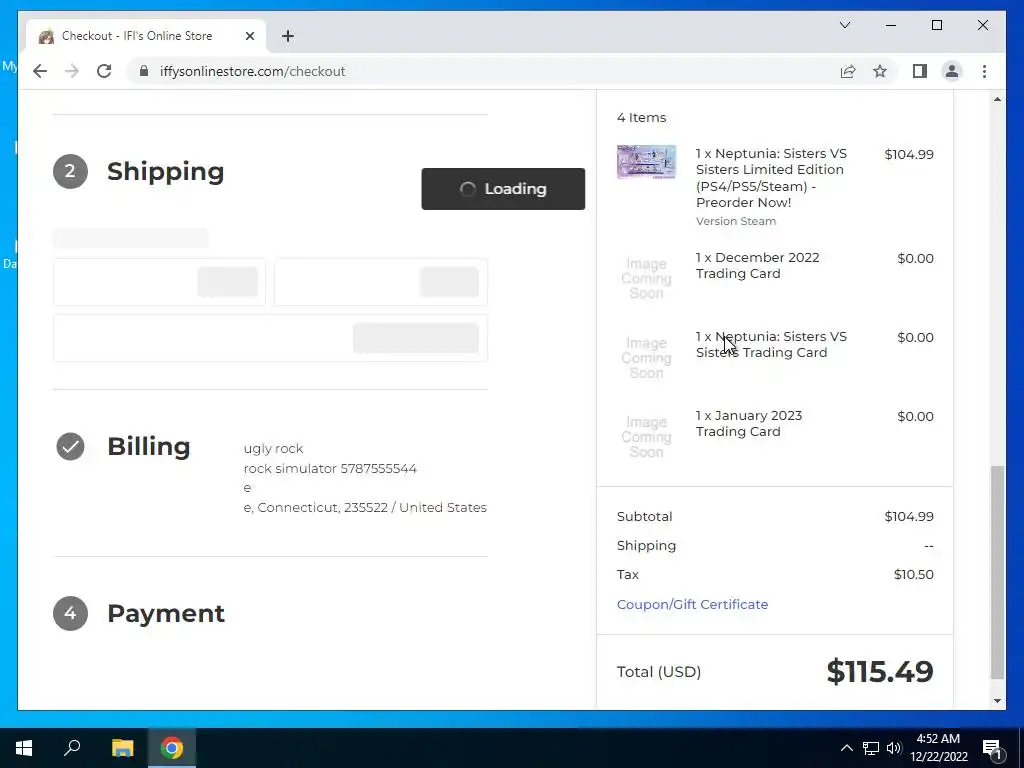Click the '1 x January 2023 Trading Card' item
Image resolution: width=1024 pixels, height=768 pixels.
[x=748, y=423]
